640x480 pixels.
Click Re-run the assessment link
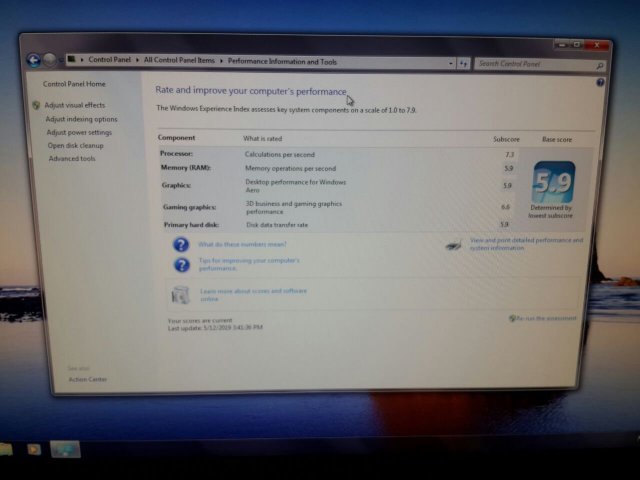[x=547, y=318]
